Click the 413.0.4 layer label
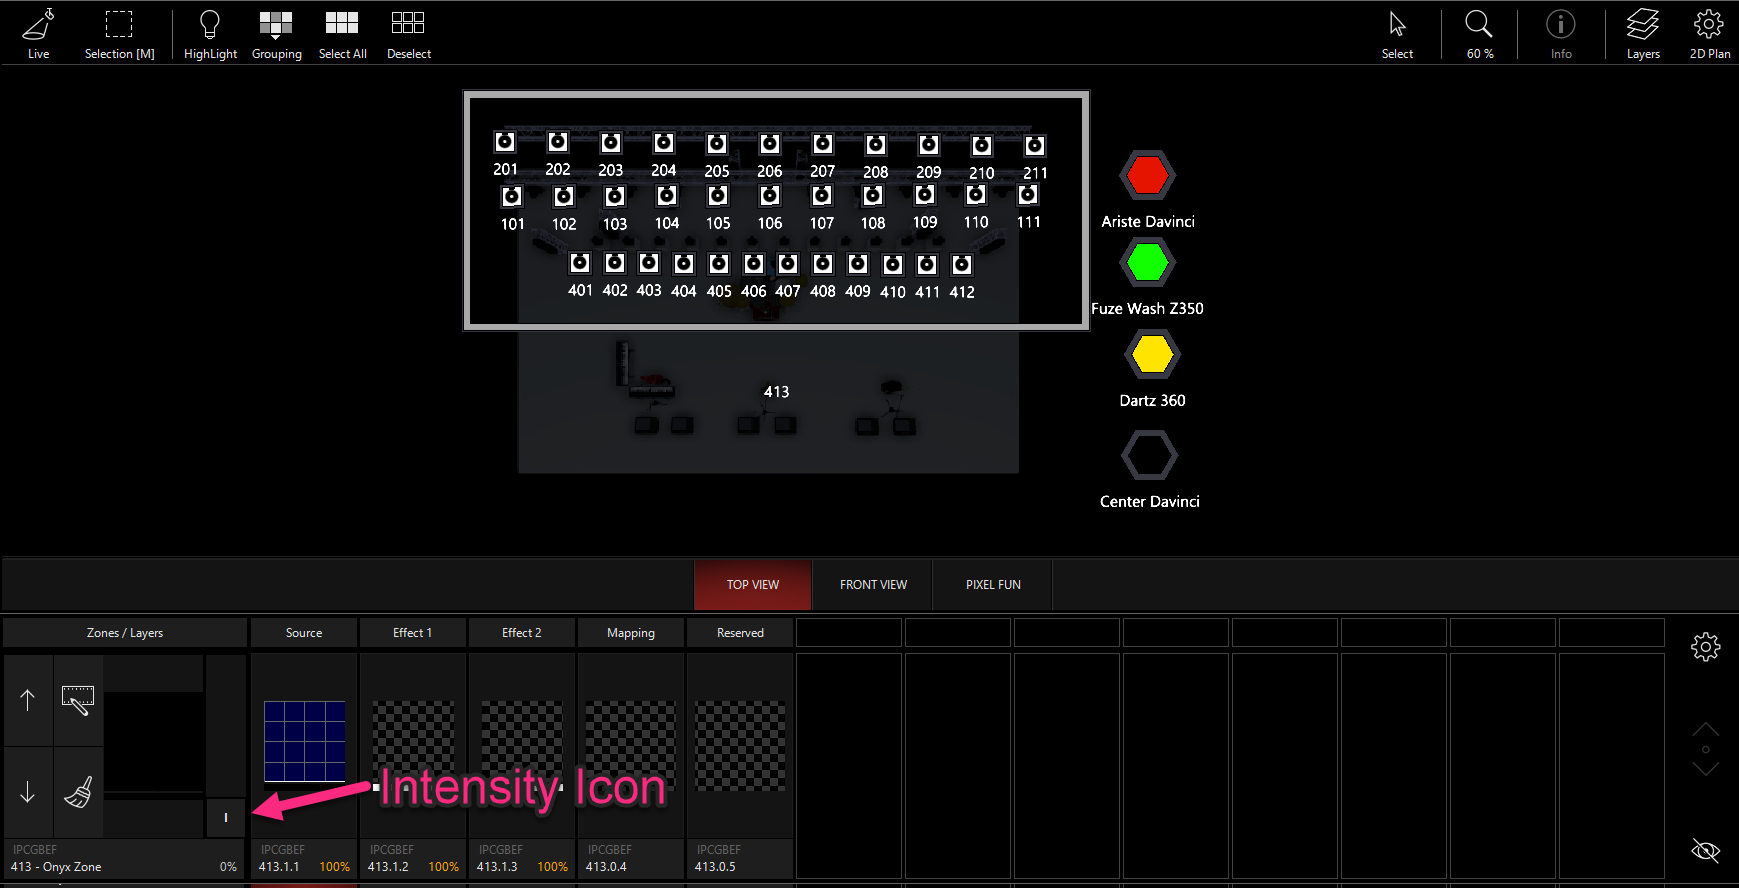This screenshot has height=888, width=1739. pyautogui.click(x=606, y=867)
